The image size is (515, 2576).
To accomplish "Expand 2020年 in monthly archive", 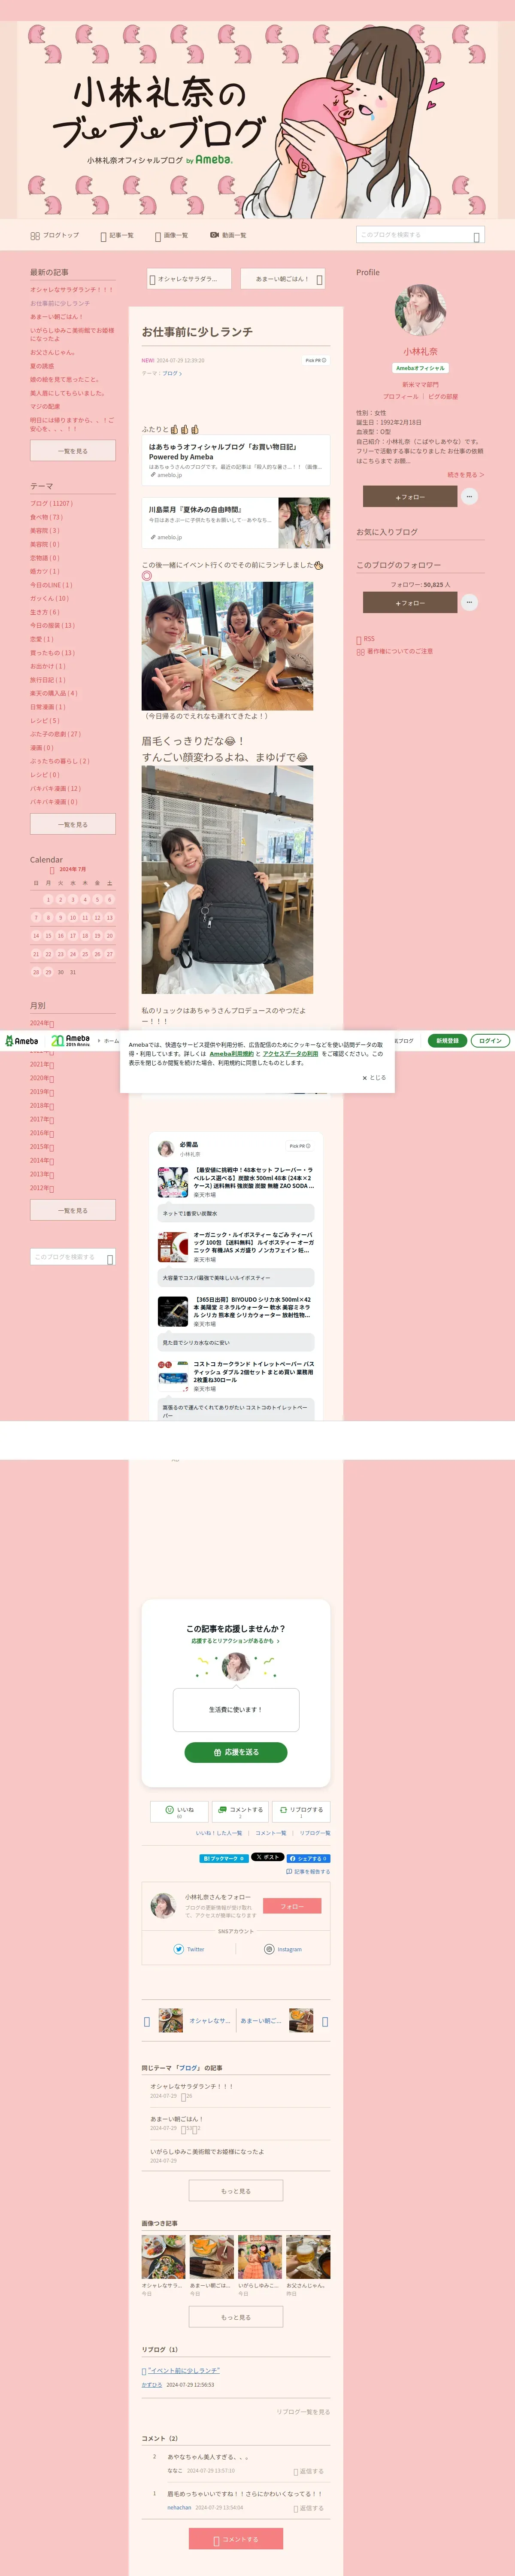I will coord(42,1079).
